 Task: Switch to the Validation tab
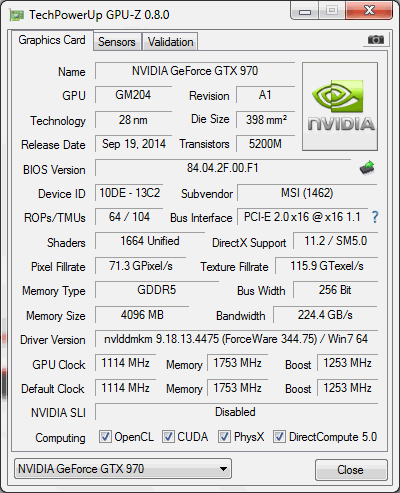(170, 42)
